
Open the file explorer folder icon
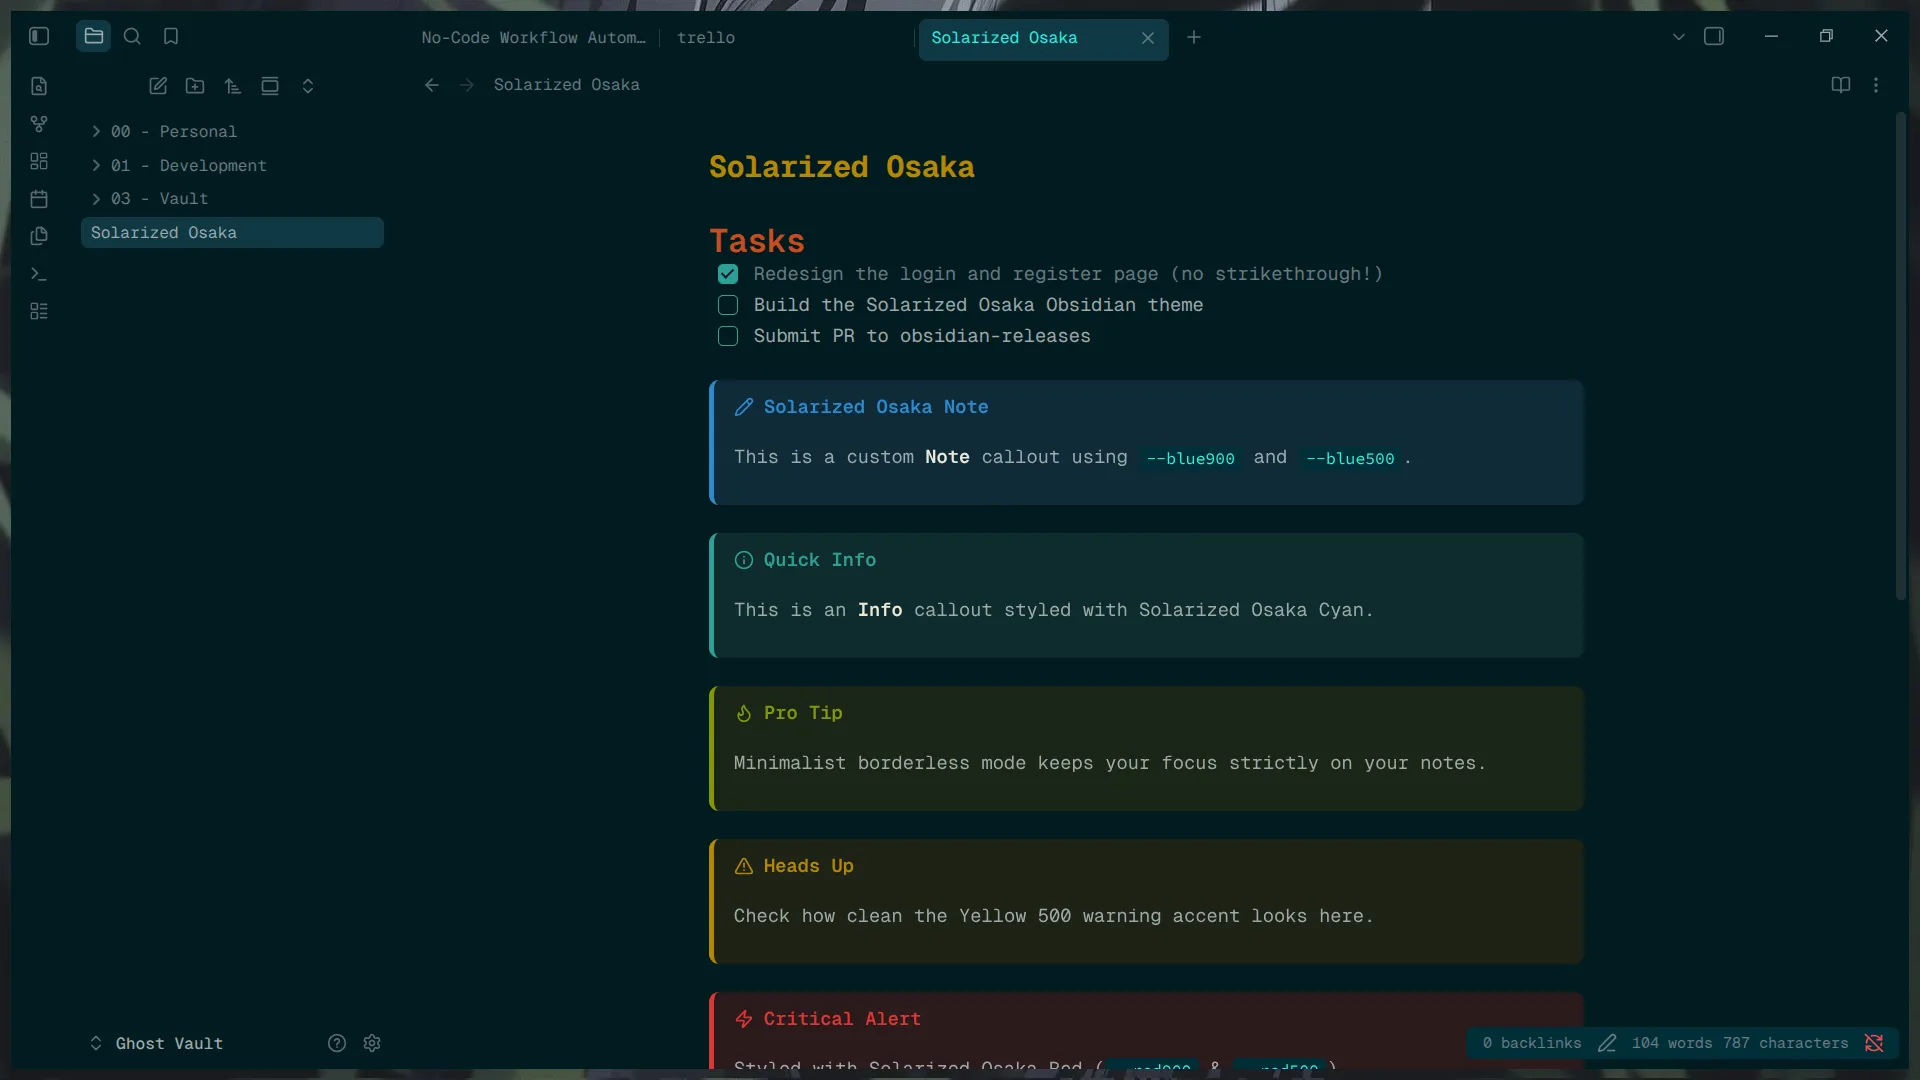[x=93, y=36]
